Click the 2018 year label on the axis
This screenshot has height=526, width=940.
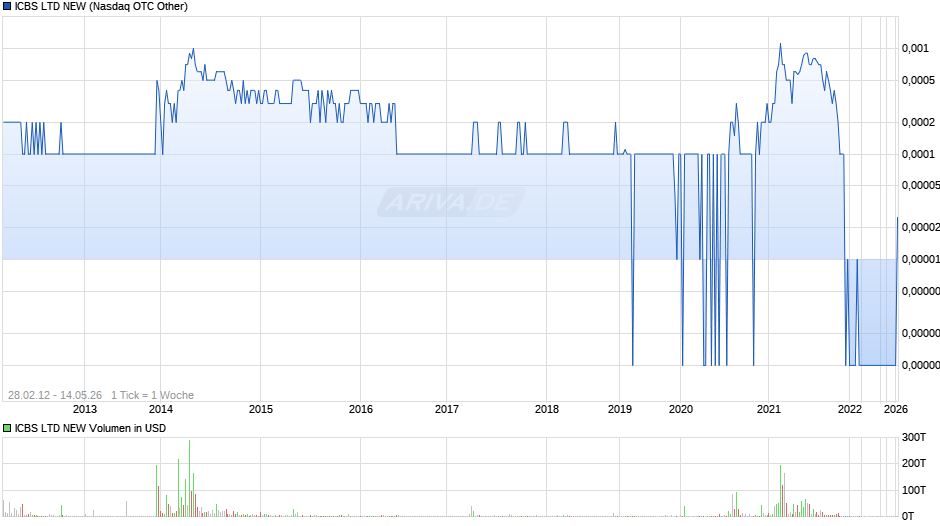coord(547,409)
